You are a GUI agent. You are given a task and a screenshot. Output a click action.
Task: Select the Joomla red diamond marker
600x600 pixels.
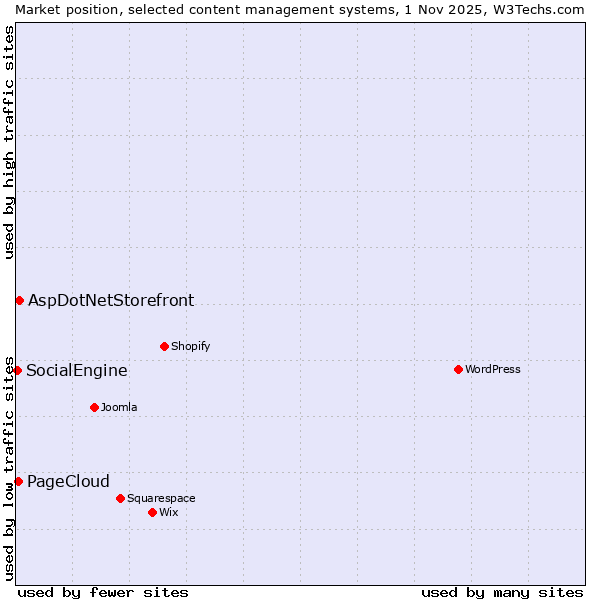tap(94, 407)
